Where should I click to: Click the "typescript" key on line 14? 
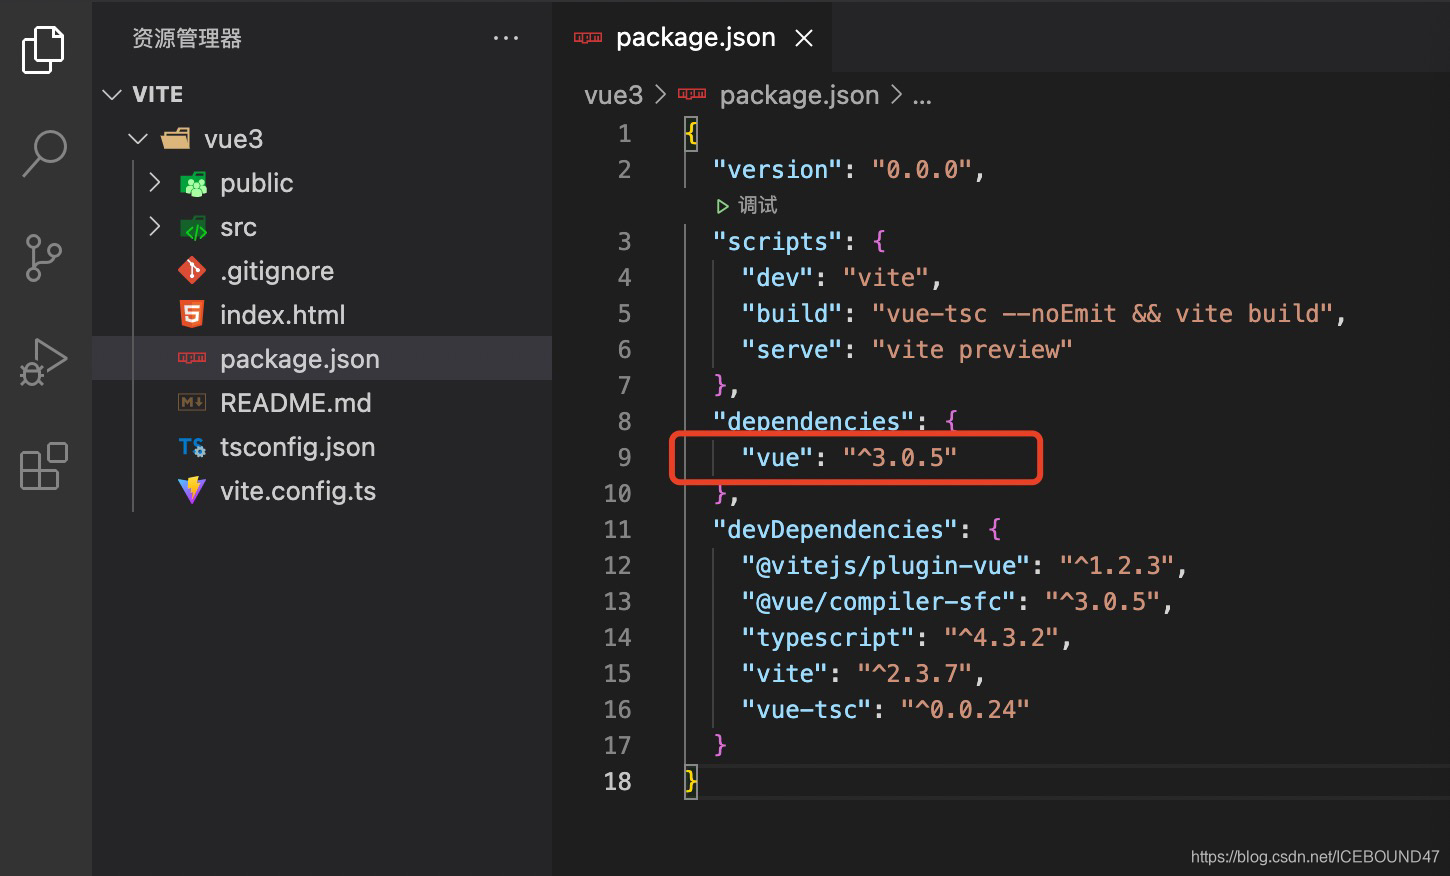(828, 637)
